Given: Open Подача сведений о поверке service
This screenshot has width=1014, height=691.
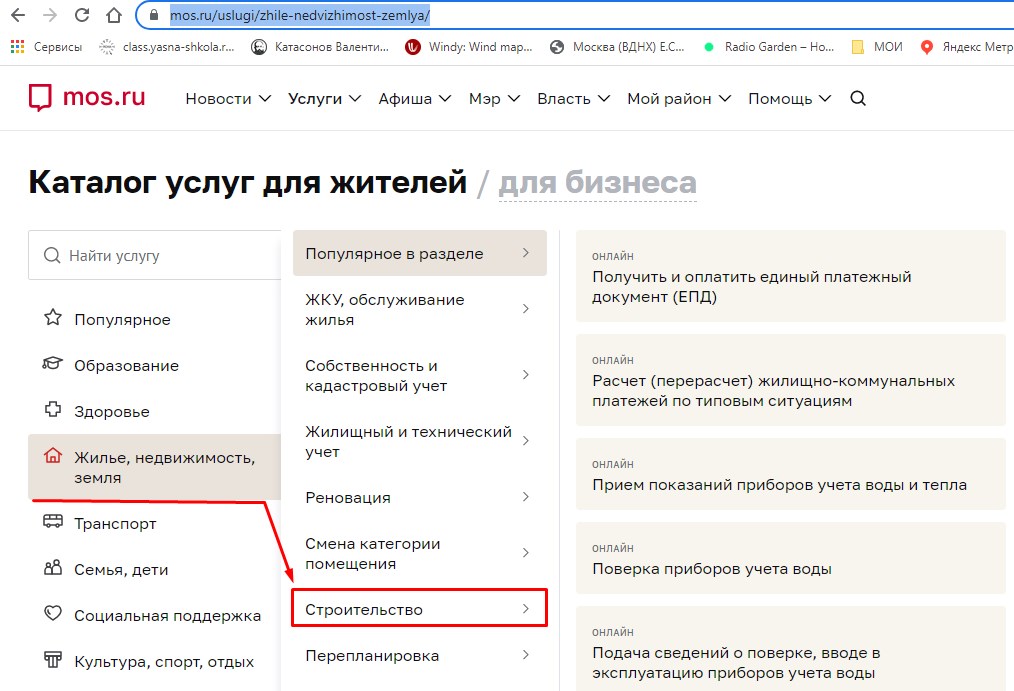Looking at the screenshot, I should 790,649.
